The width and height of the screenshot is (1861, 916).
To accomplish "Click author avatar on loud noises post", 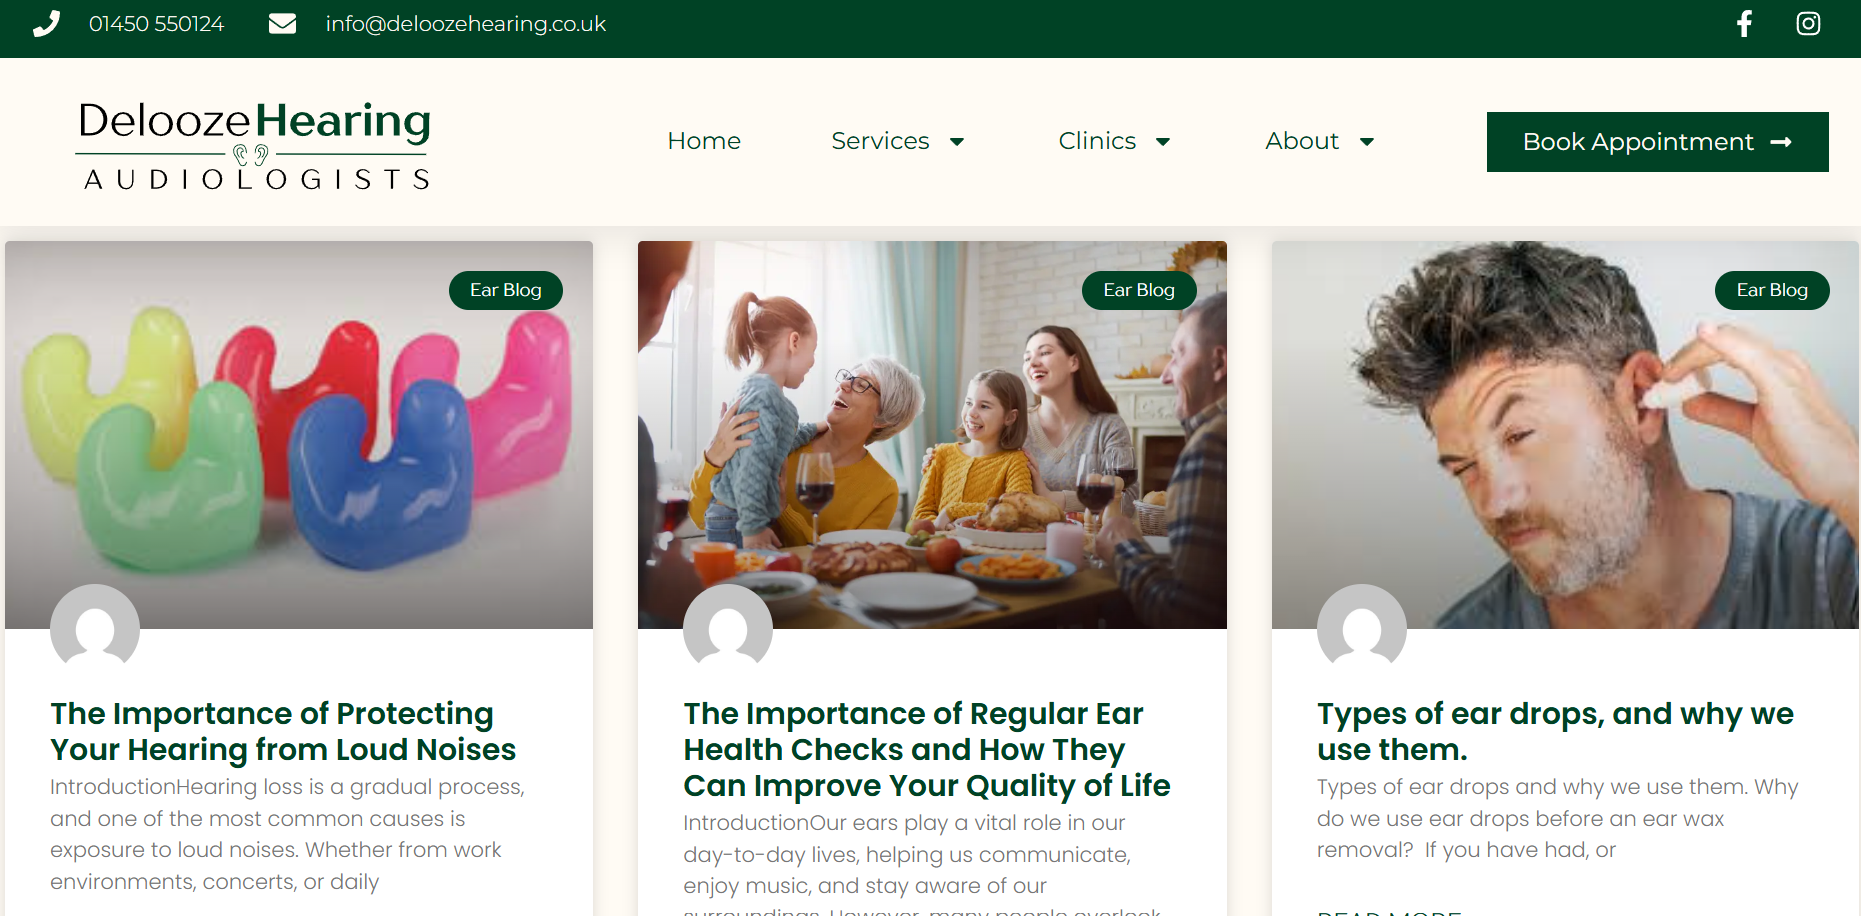I will (x=95, y=628).
